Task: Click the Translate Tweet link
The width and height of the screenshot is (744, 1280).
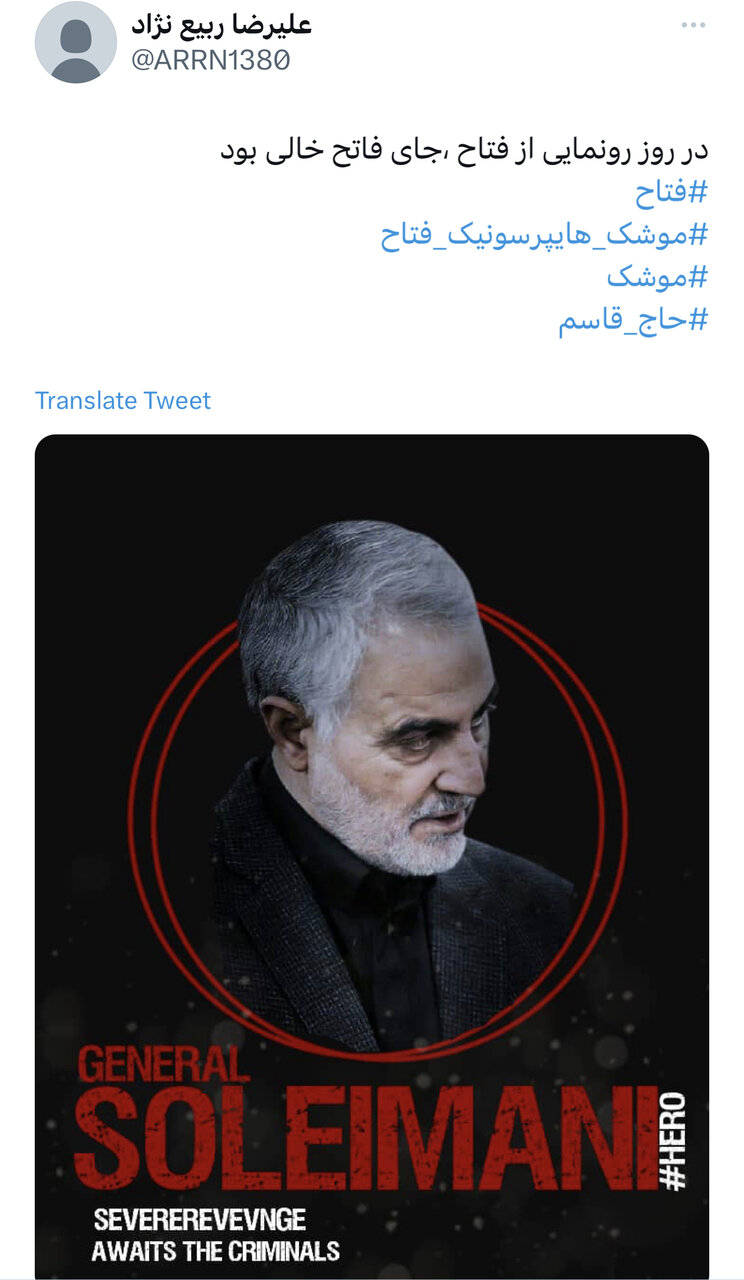Action: (x=123, y=401)
